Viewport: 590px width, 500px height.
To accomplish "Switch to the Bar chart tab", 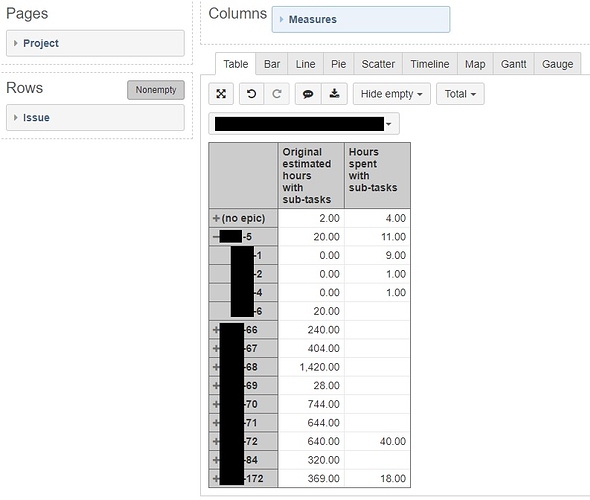I will click(x=272, y=64).
